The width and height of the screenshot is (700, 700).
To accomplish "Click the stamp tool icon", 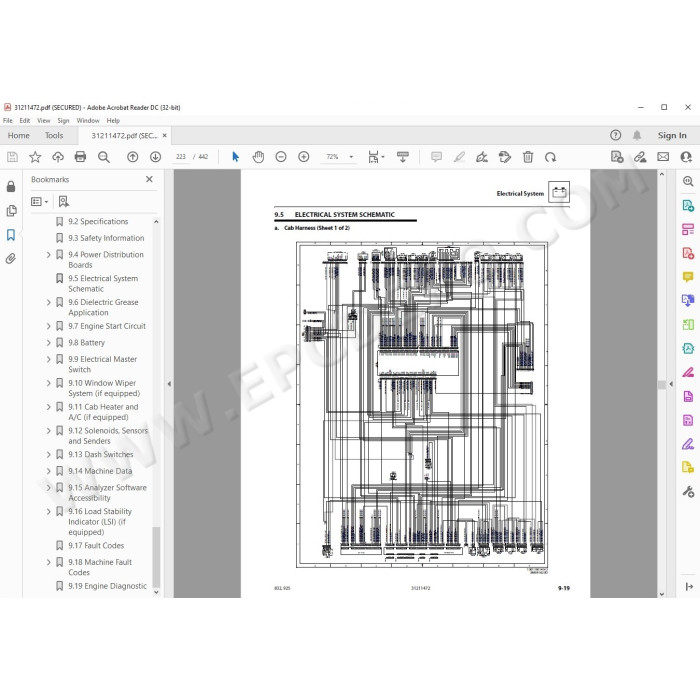I will click(504, 157).
